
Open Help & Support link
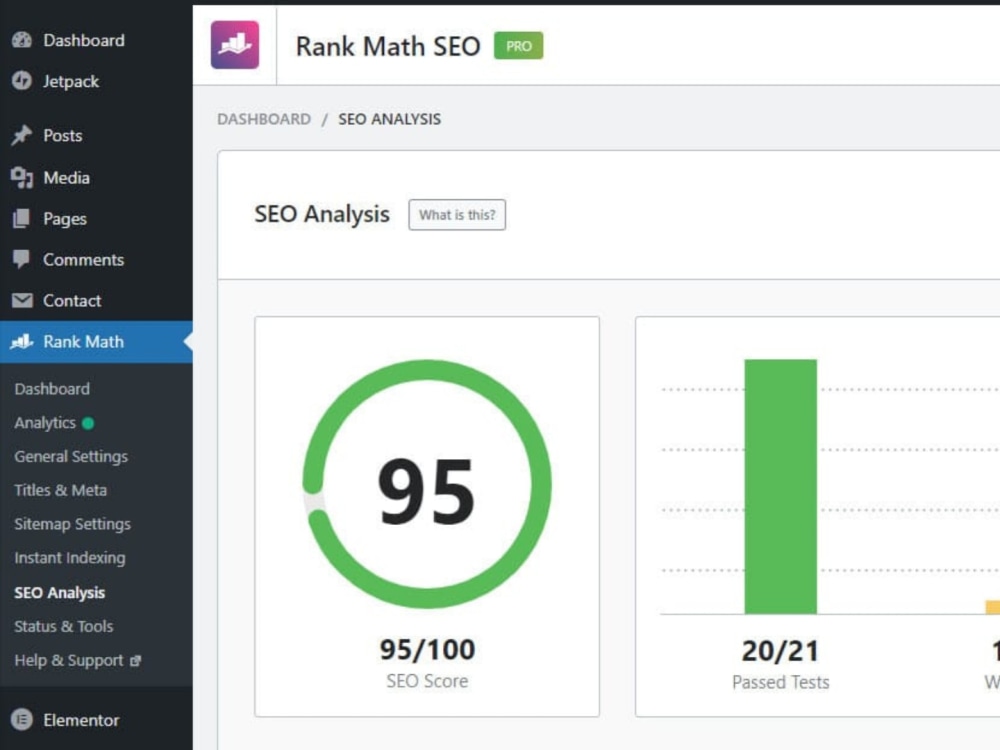point(69,661)
